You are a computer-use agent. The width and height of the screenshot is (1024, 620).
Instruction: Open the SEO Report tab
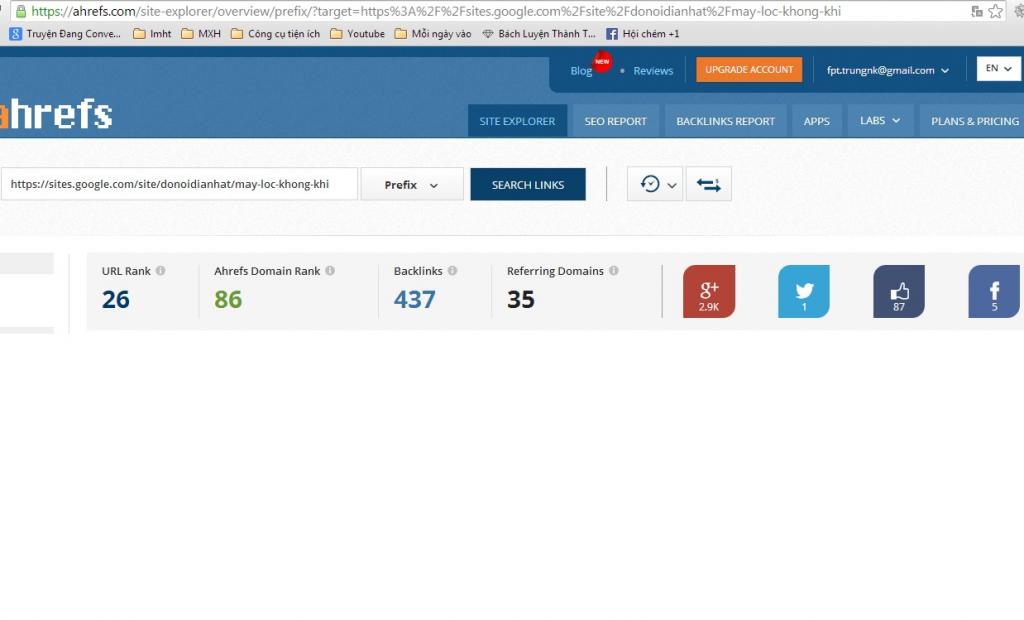(615, 121)
